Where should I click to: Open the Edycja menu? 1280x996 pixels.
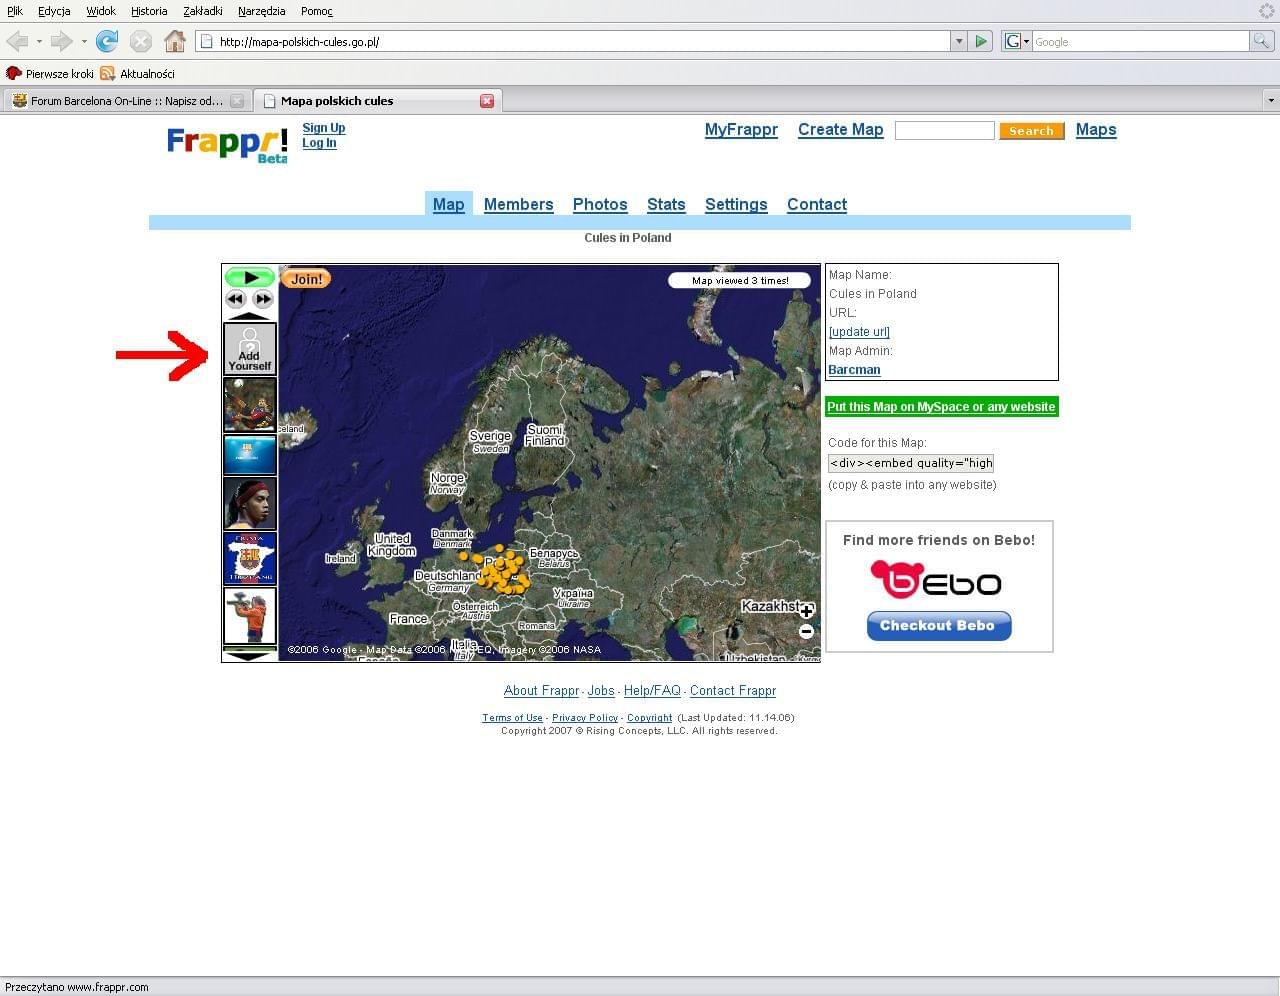point(54,11)
